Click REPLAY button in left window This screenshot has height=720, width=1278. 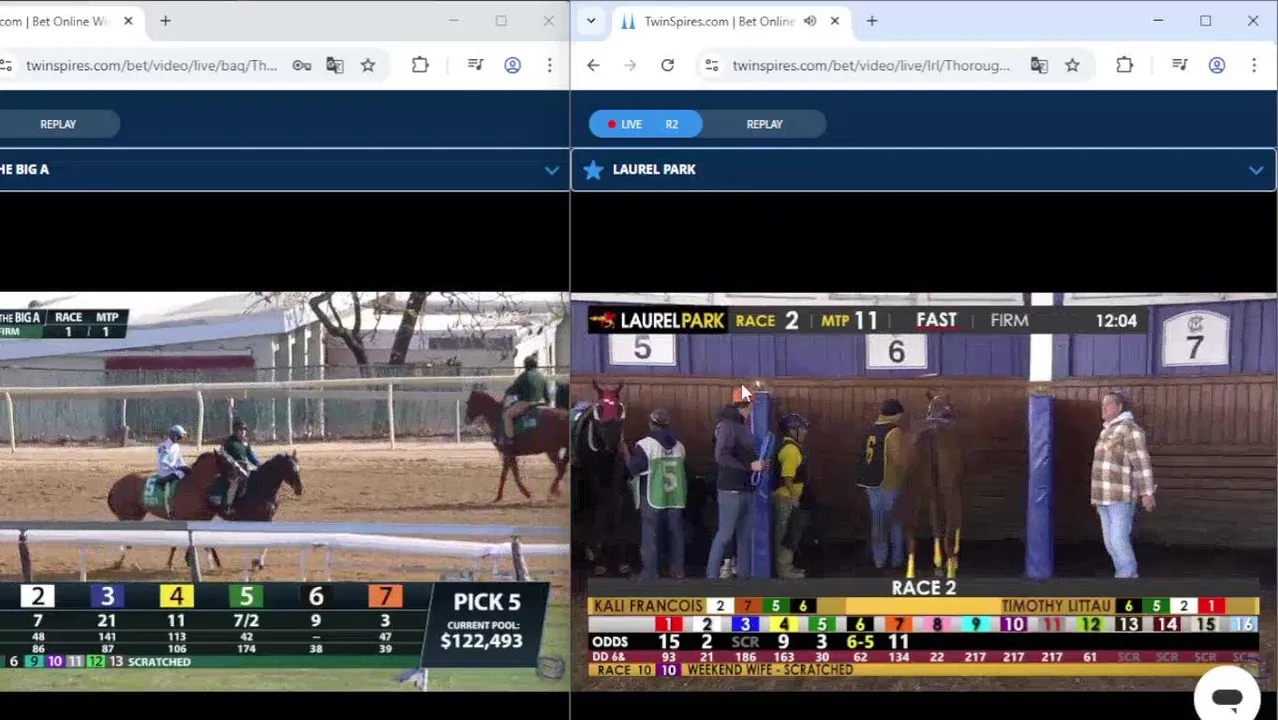tap(58, 124)
